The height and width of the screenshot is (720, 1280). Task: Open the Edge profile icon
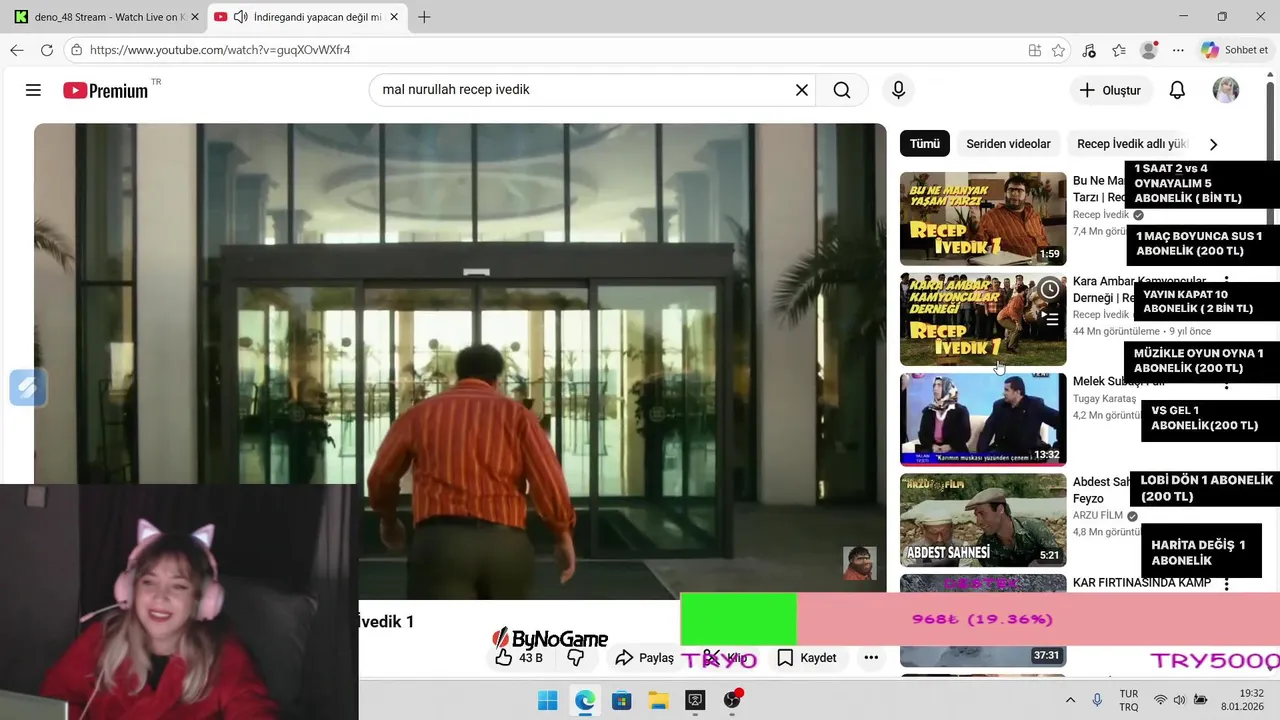click(1149, 50)
